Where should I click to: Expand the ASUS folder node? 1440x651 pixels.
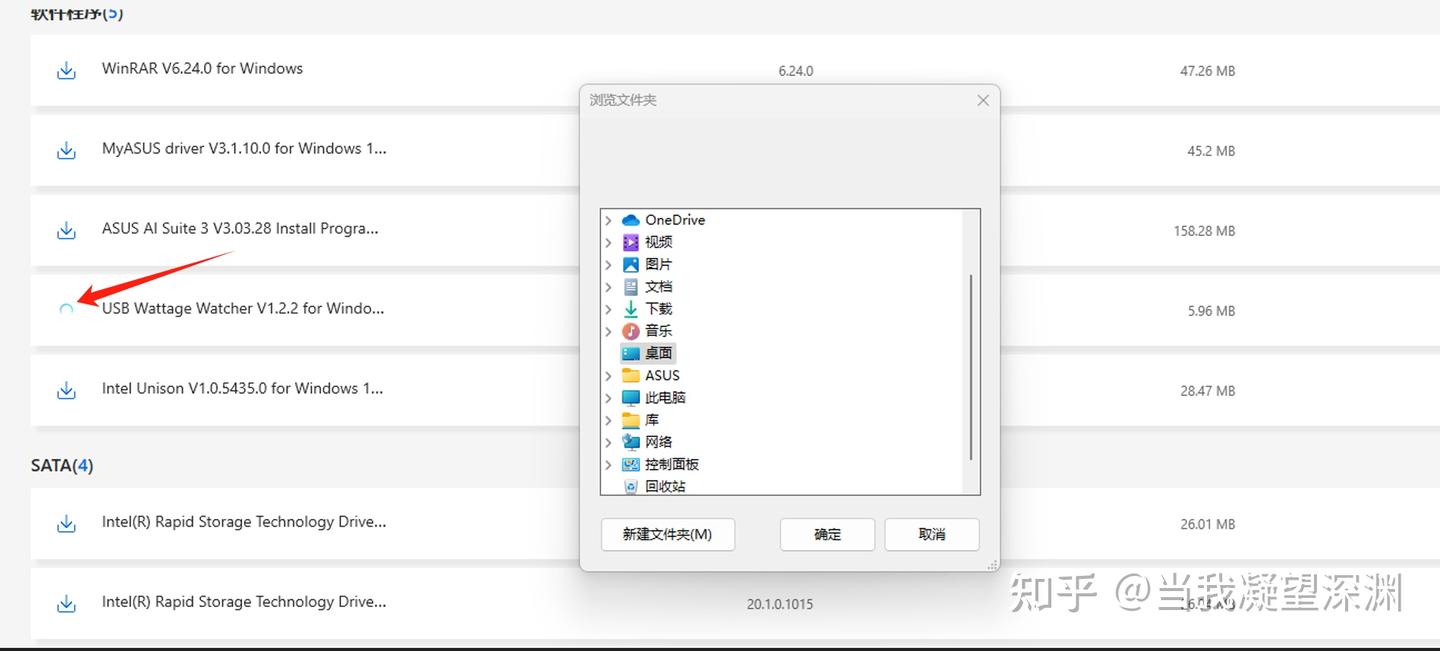[x=608, y=375]
